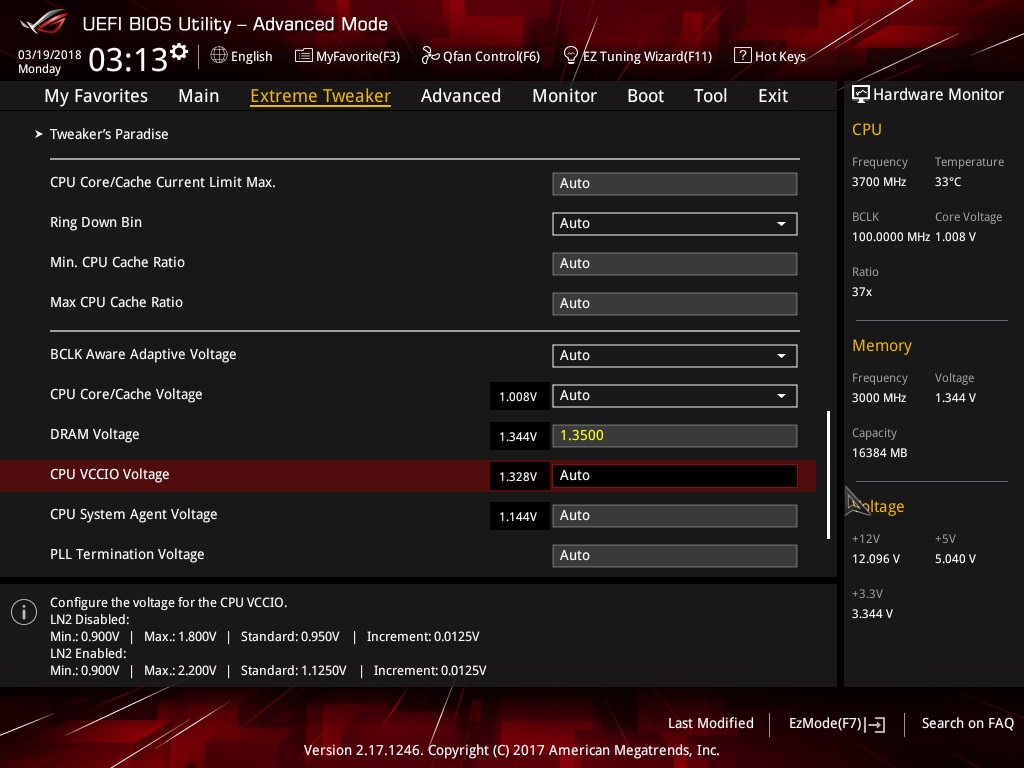Open the Monitor tab
1024x768 pixels.
point(564,95)
